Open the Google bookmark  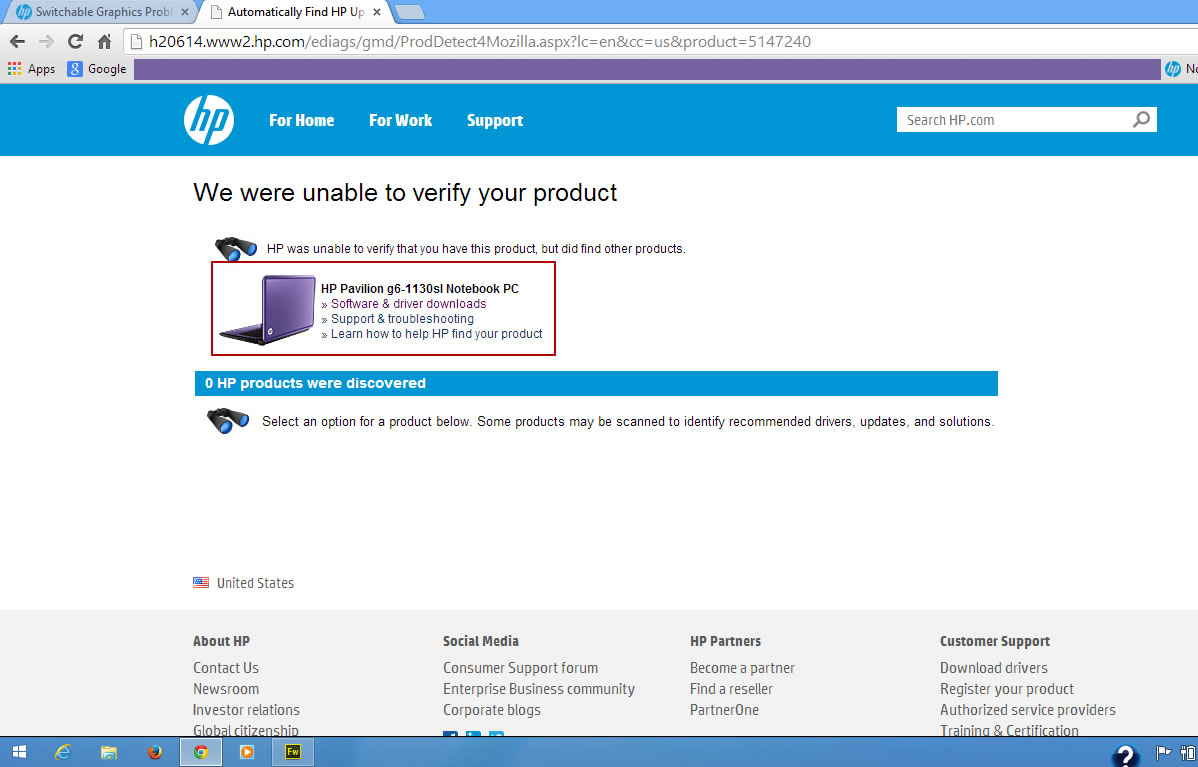(97, 69)
